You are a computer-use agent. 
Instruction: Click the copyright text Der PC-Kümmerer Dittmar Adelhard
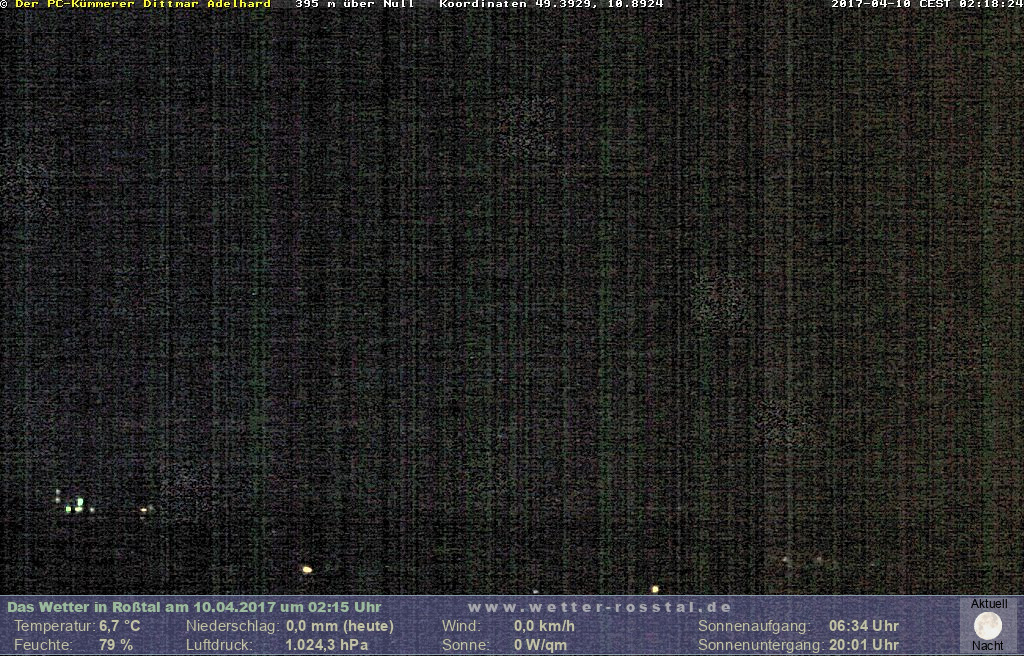coord(142,5)
